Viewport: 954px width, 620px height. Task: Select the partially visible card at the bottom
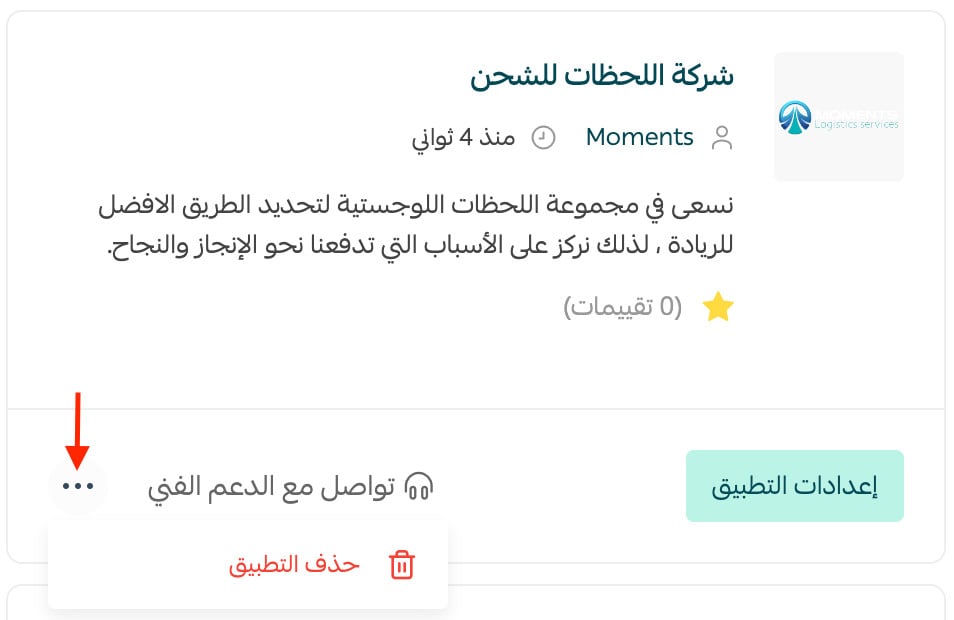click(476, 602)
